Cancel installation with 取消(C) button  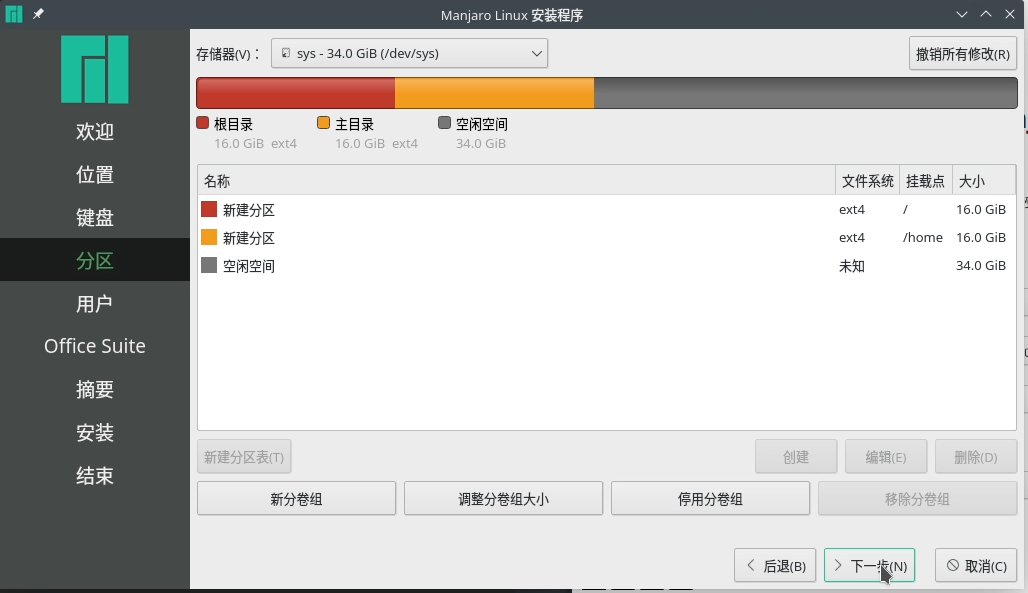pyautogui.click(x=976, y=565)
